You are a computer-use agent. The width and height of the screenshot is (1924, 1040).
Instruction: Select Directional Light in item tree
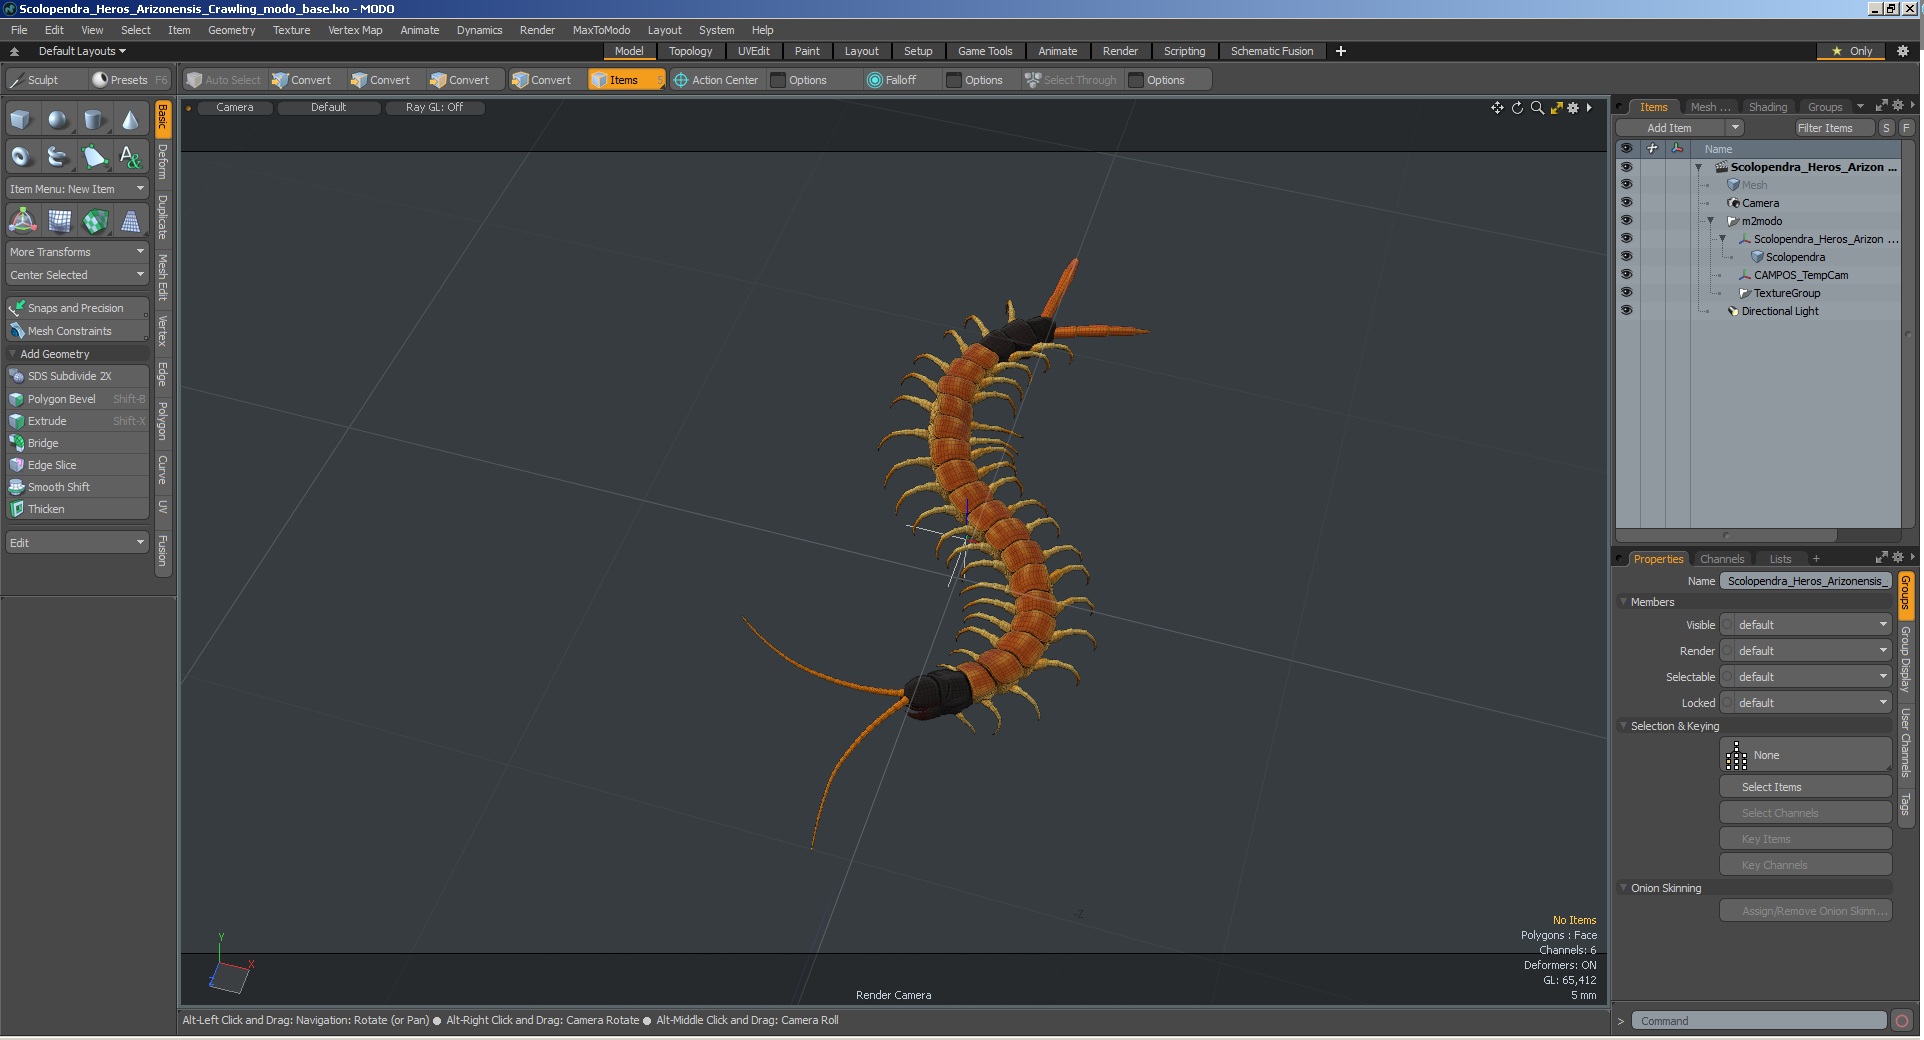1780,311
